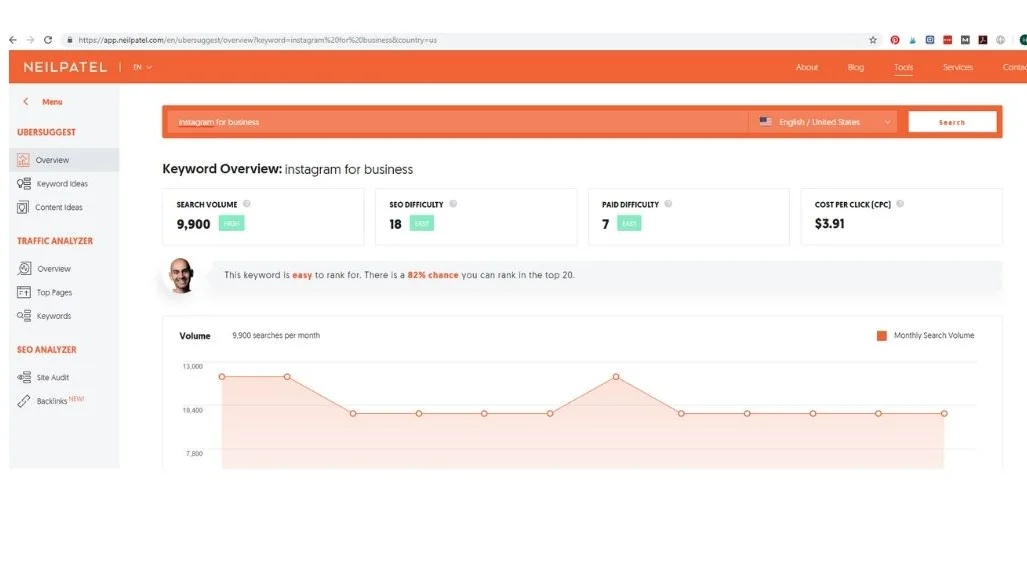Open the Tools menu item

(903, 67)
